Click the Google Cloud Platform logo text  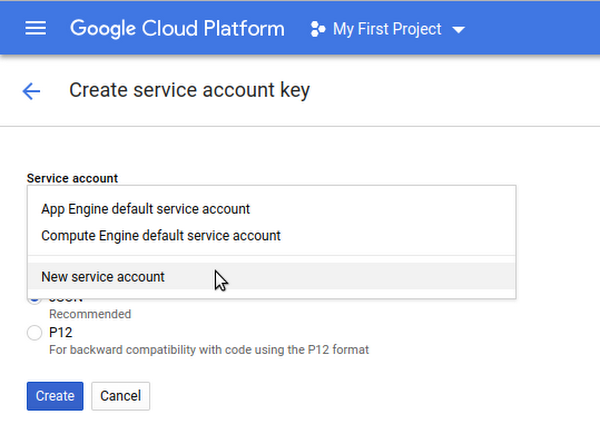click(177, 29)
